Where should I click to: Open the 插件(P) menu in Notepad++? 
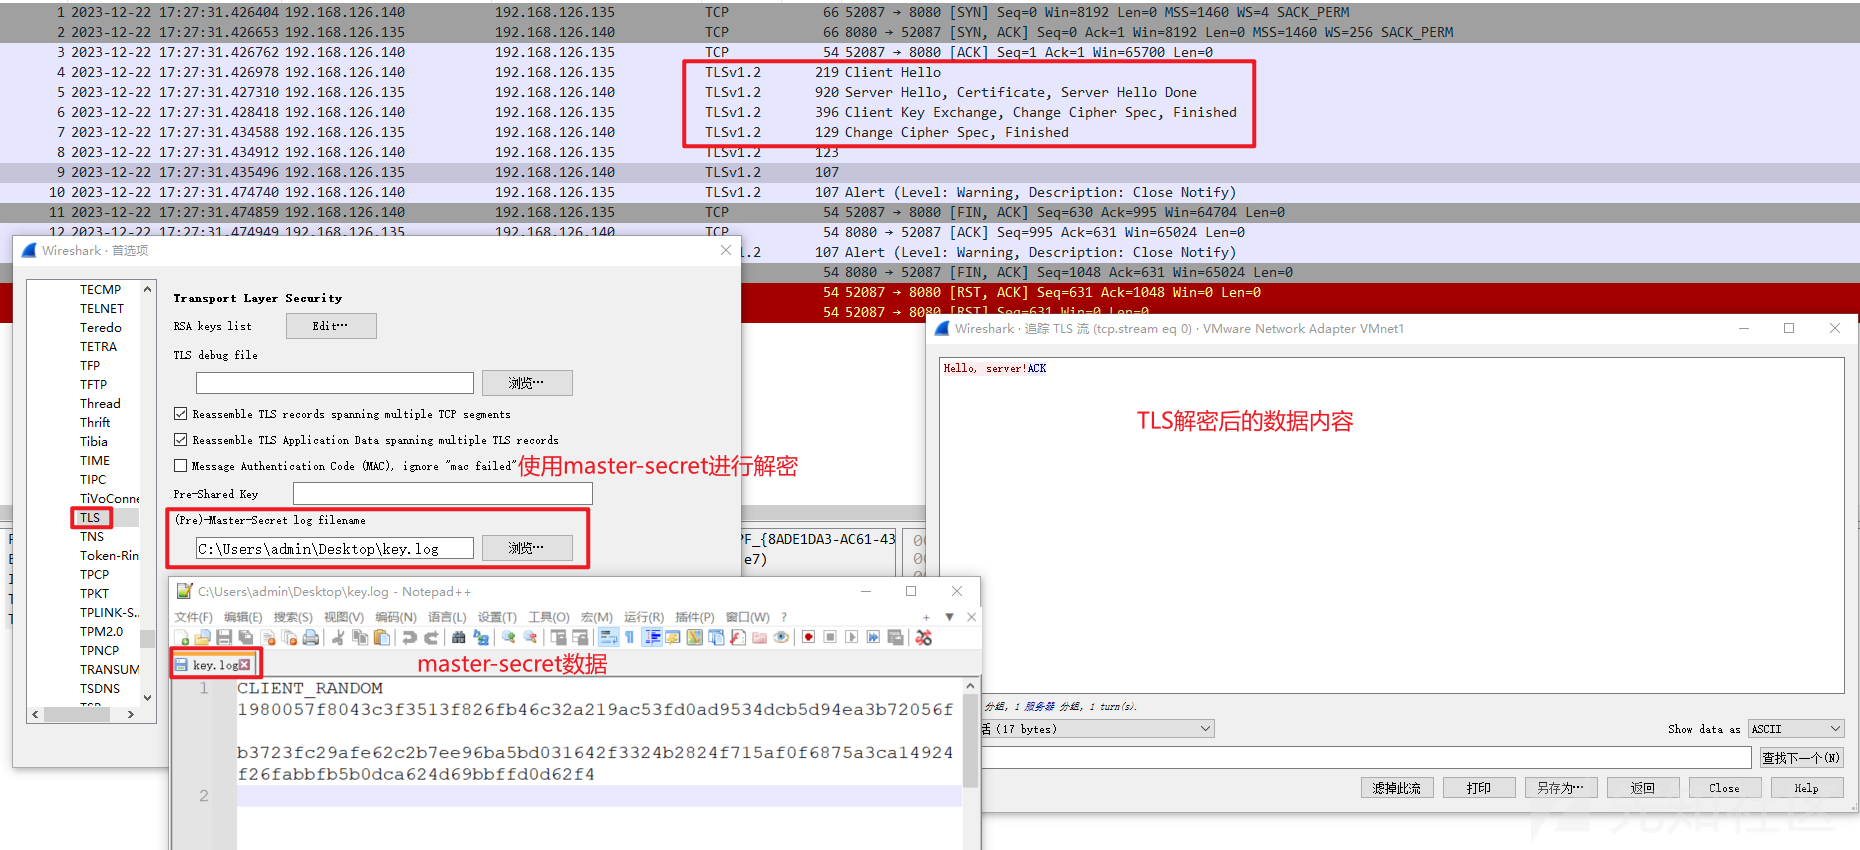coord(695,617)
